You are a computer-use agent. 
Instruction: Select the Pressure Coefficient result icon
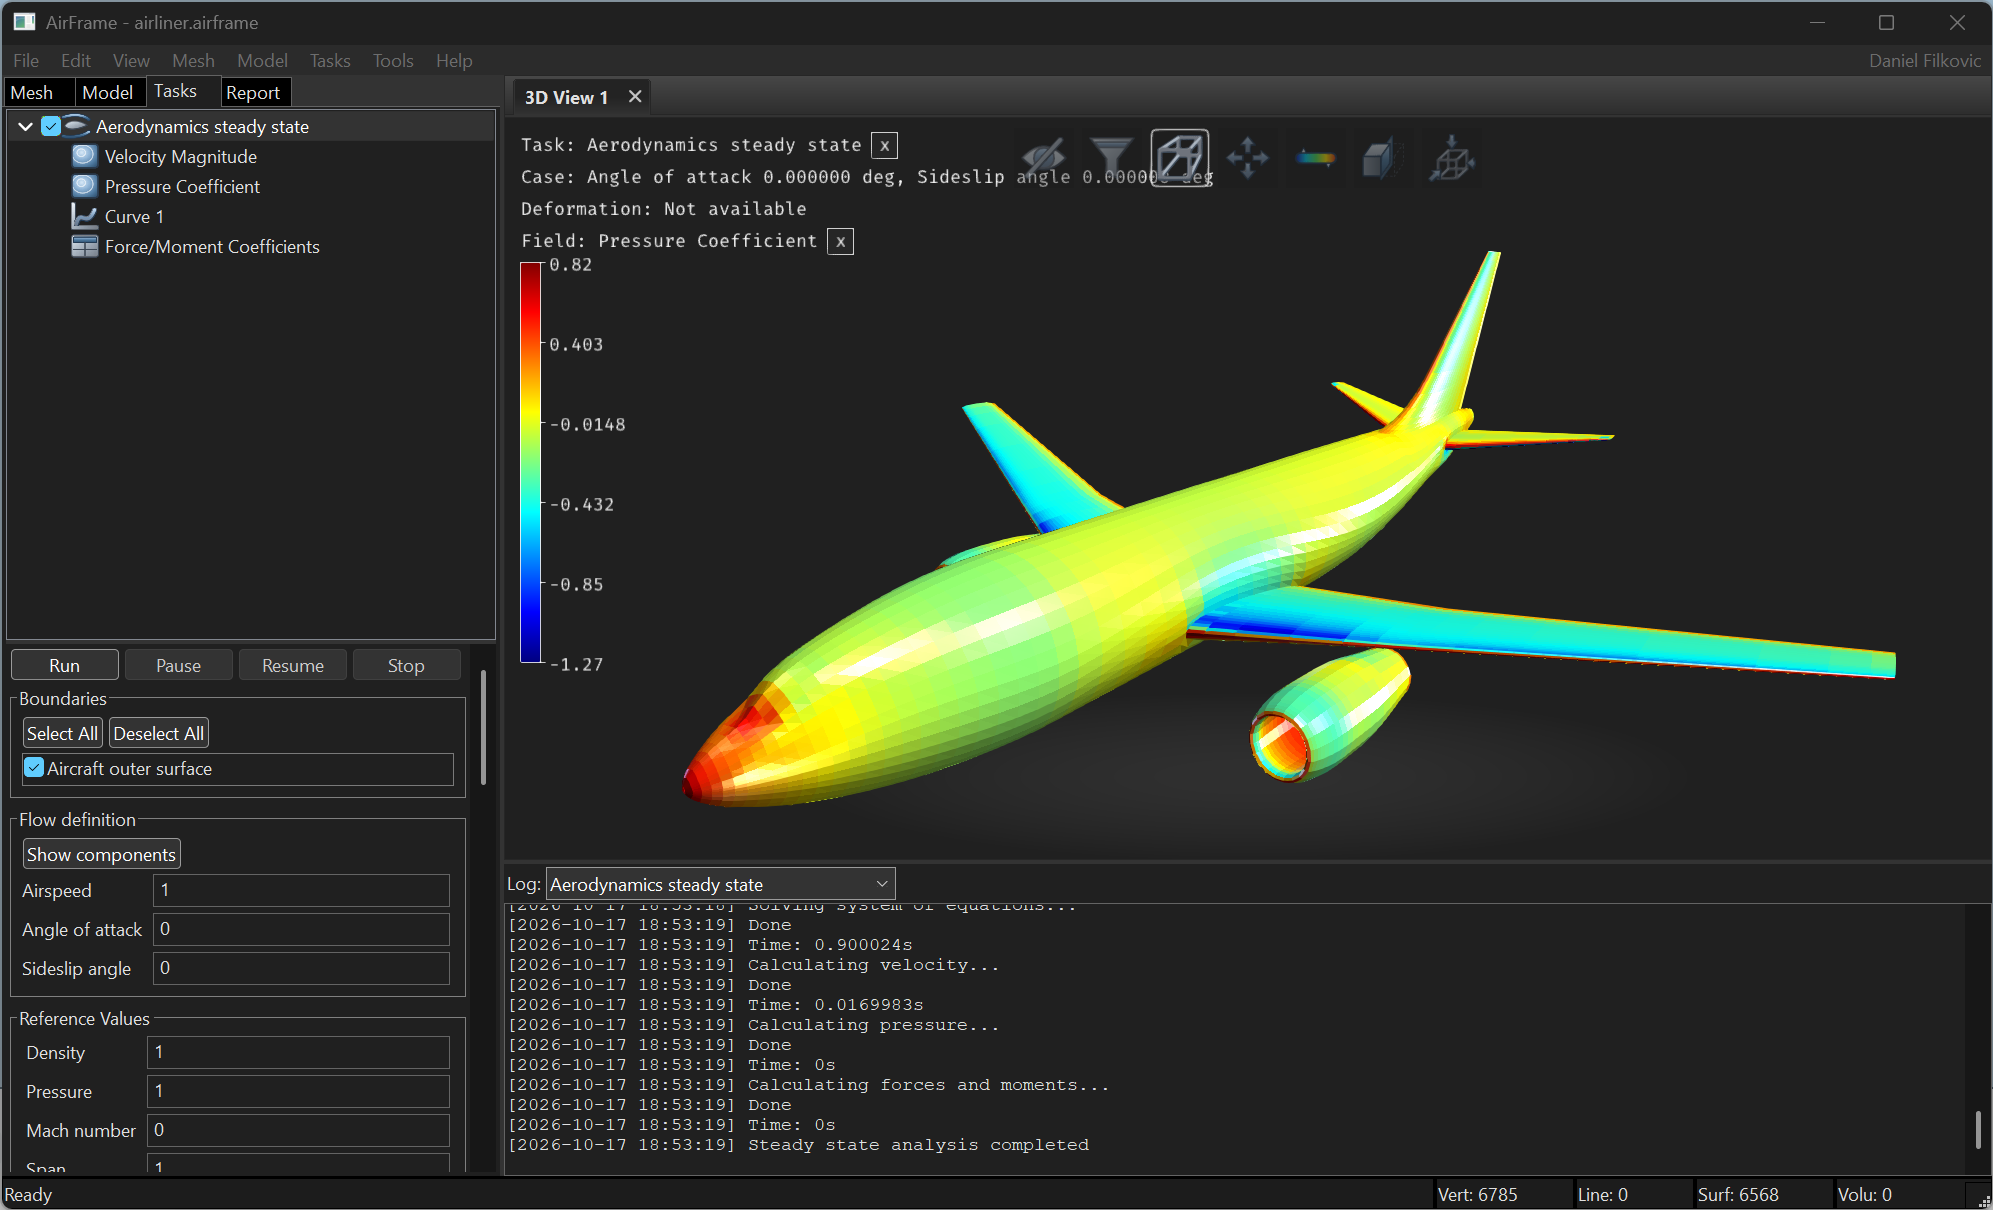coord(85,186)
